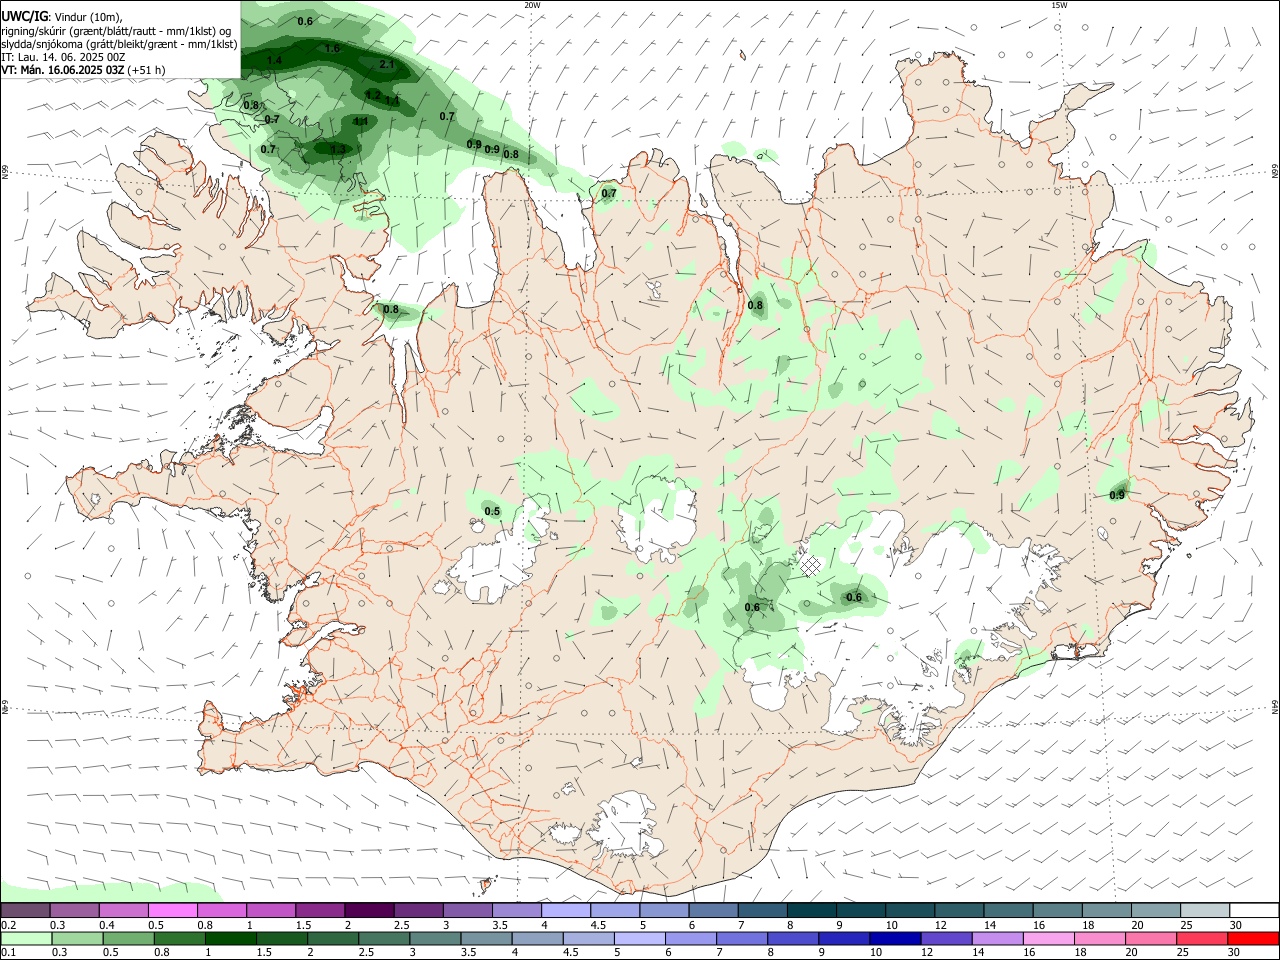1280x960 pixels.
Task: Click the cross-hatched diamond marker on the map
Action: point(810,566)
